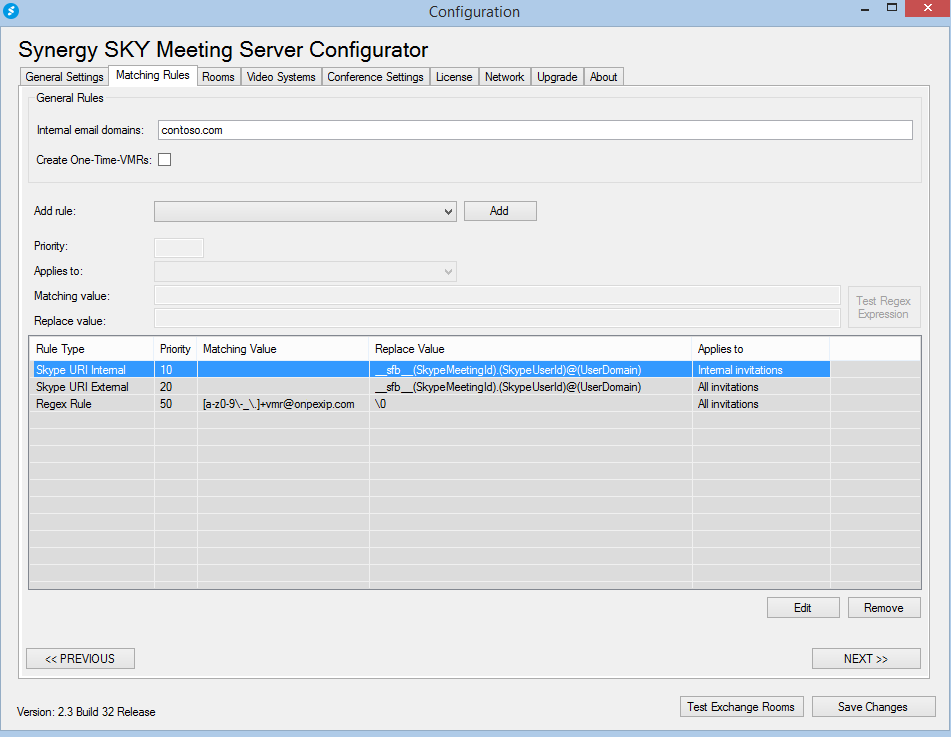Viewport: 951px width, 737px height.
Task: Open the Add rule dropdown
Action: [x=305, y=211]
